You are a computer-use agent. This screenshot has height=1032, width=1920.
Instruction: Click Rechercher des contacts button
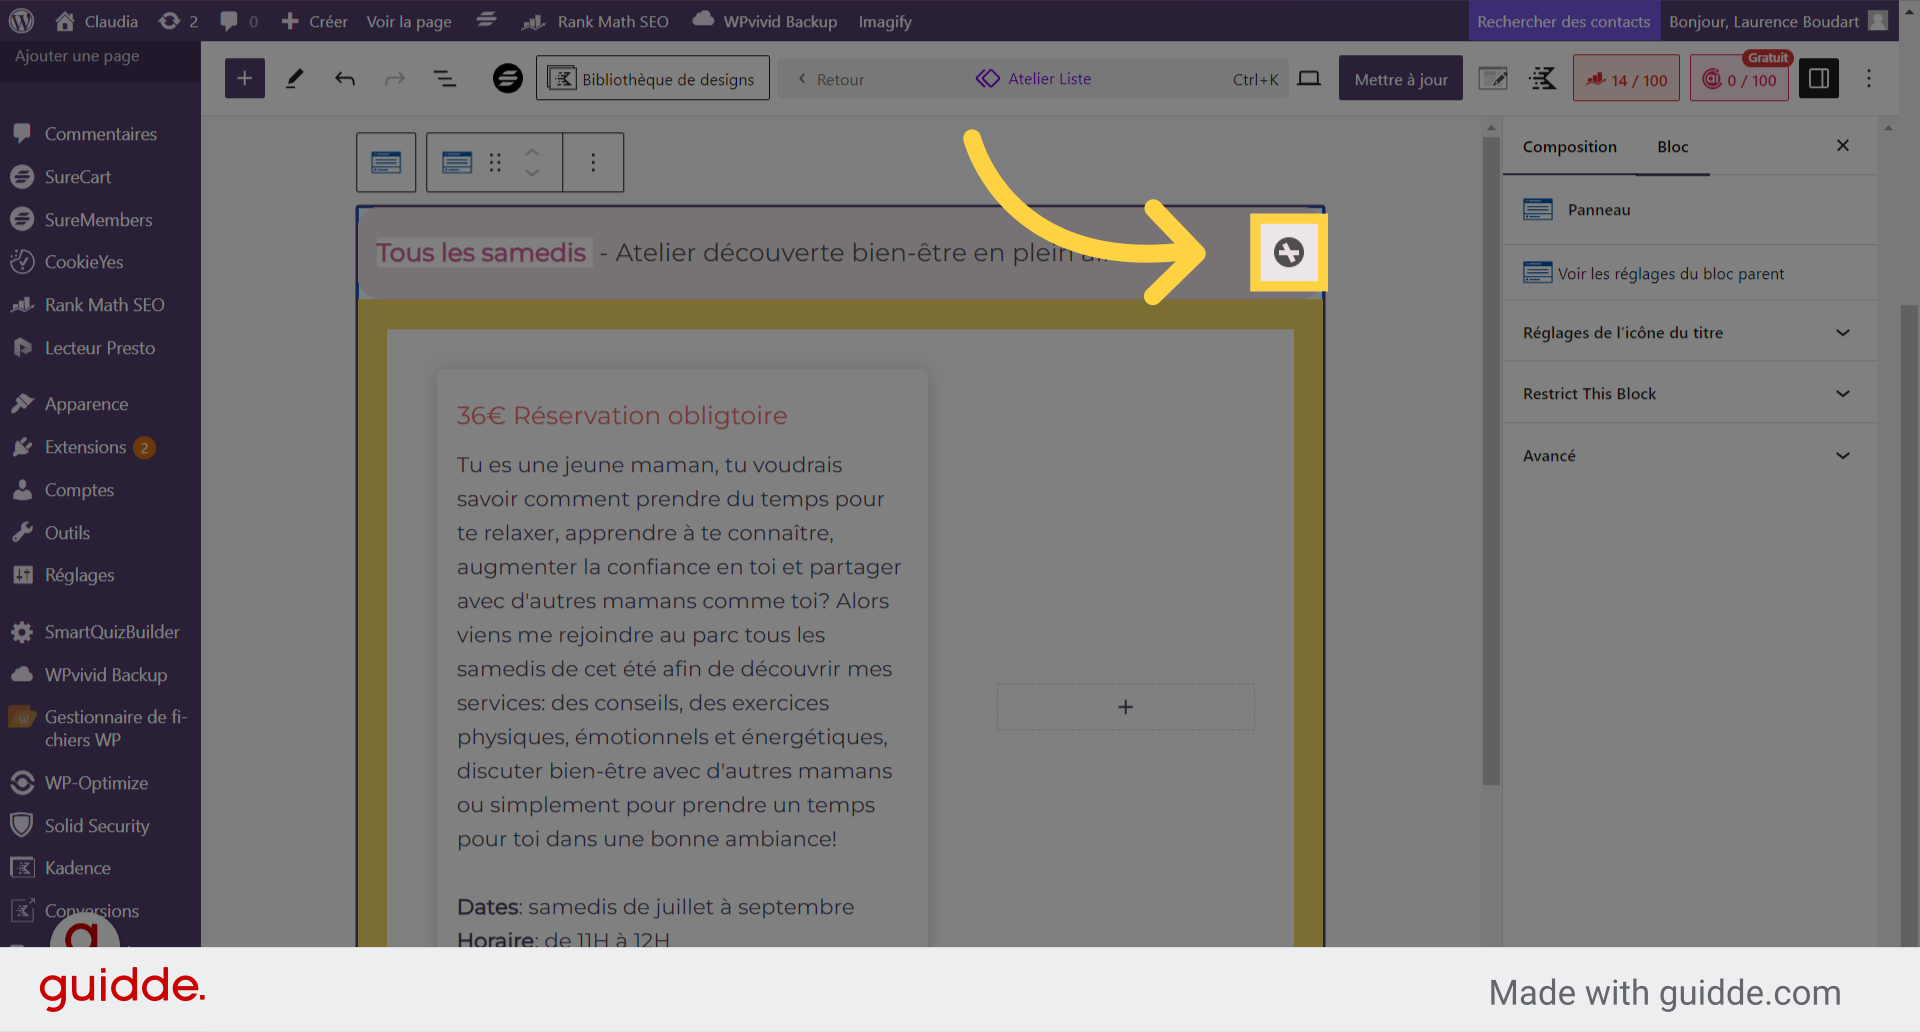[1564, 21]
